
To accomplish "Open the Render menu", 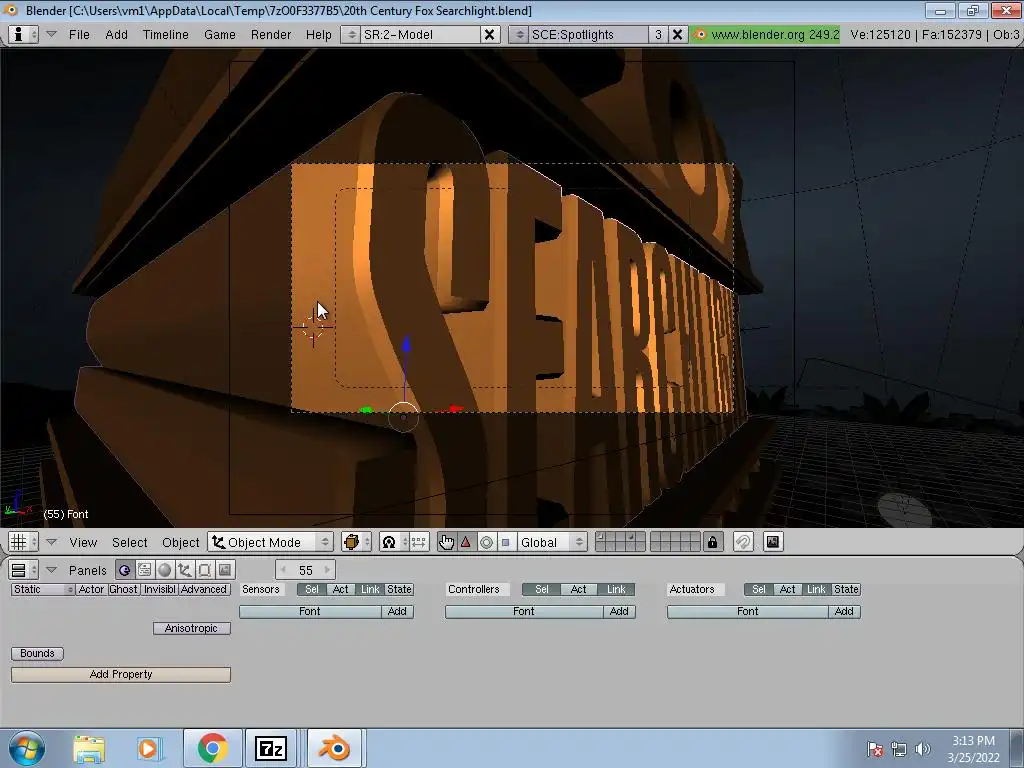I will [x=270, y=35].
